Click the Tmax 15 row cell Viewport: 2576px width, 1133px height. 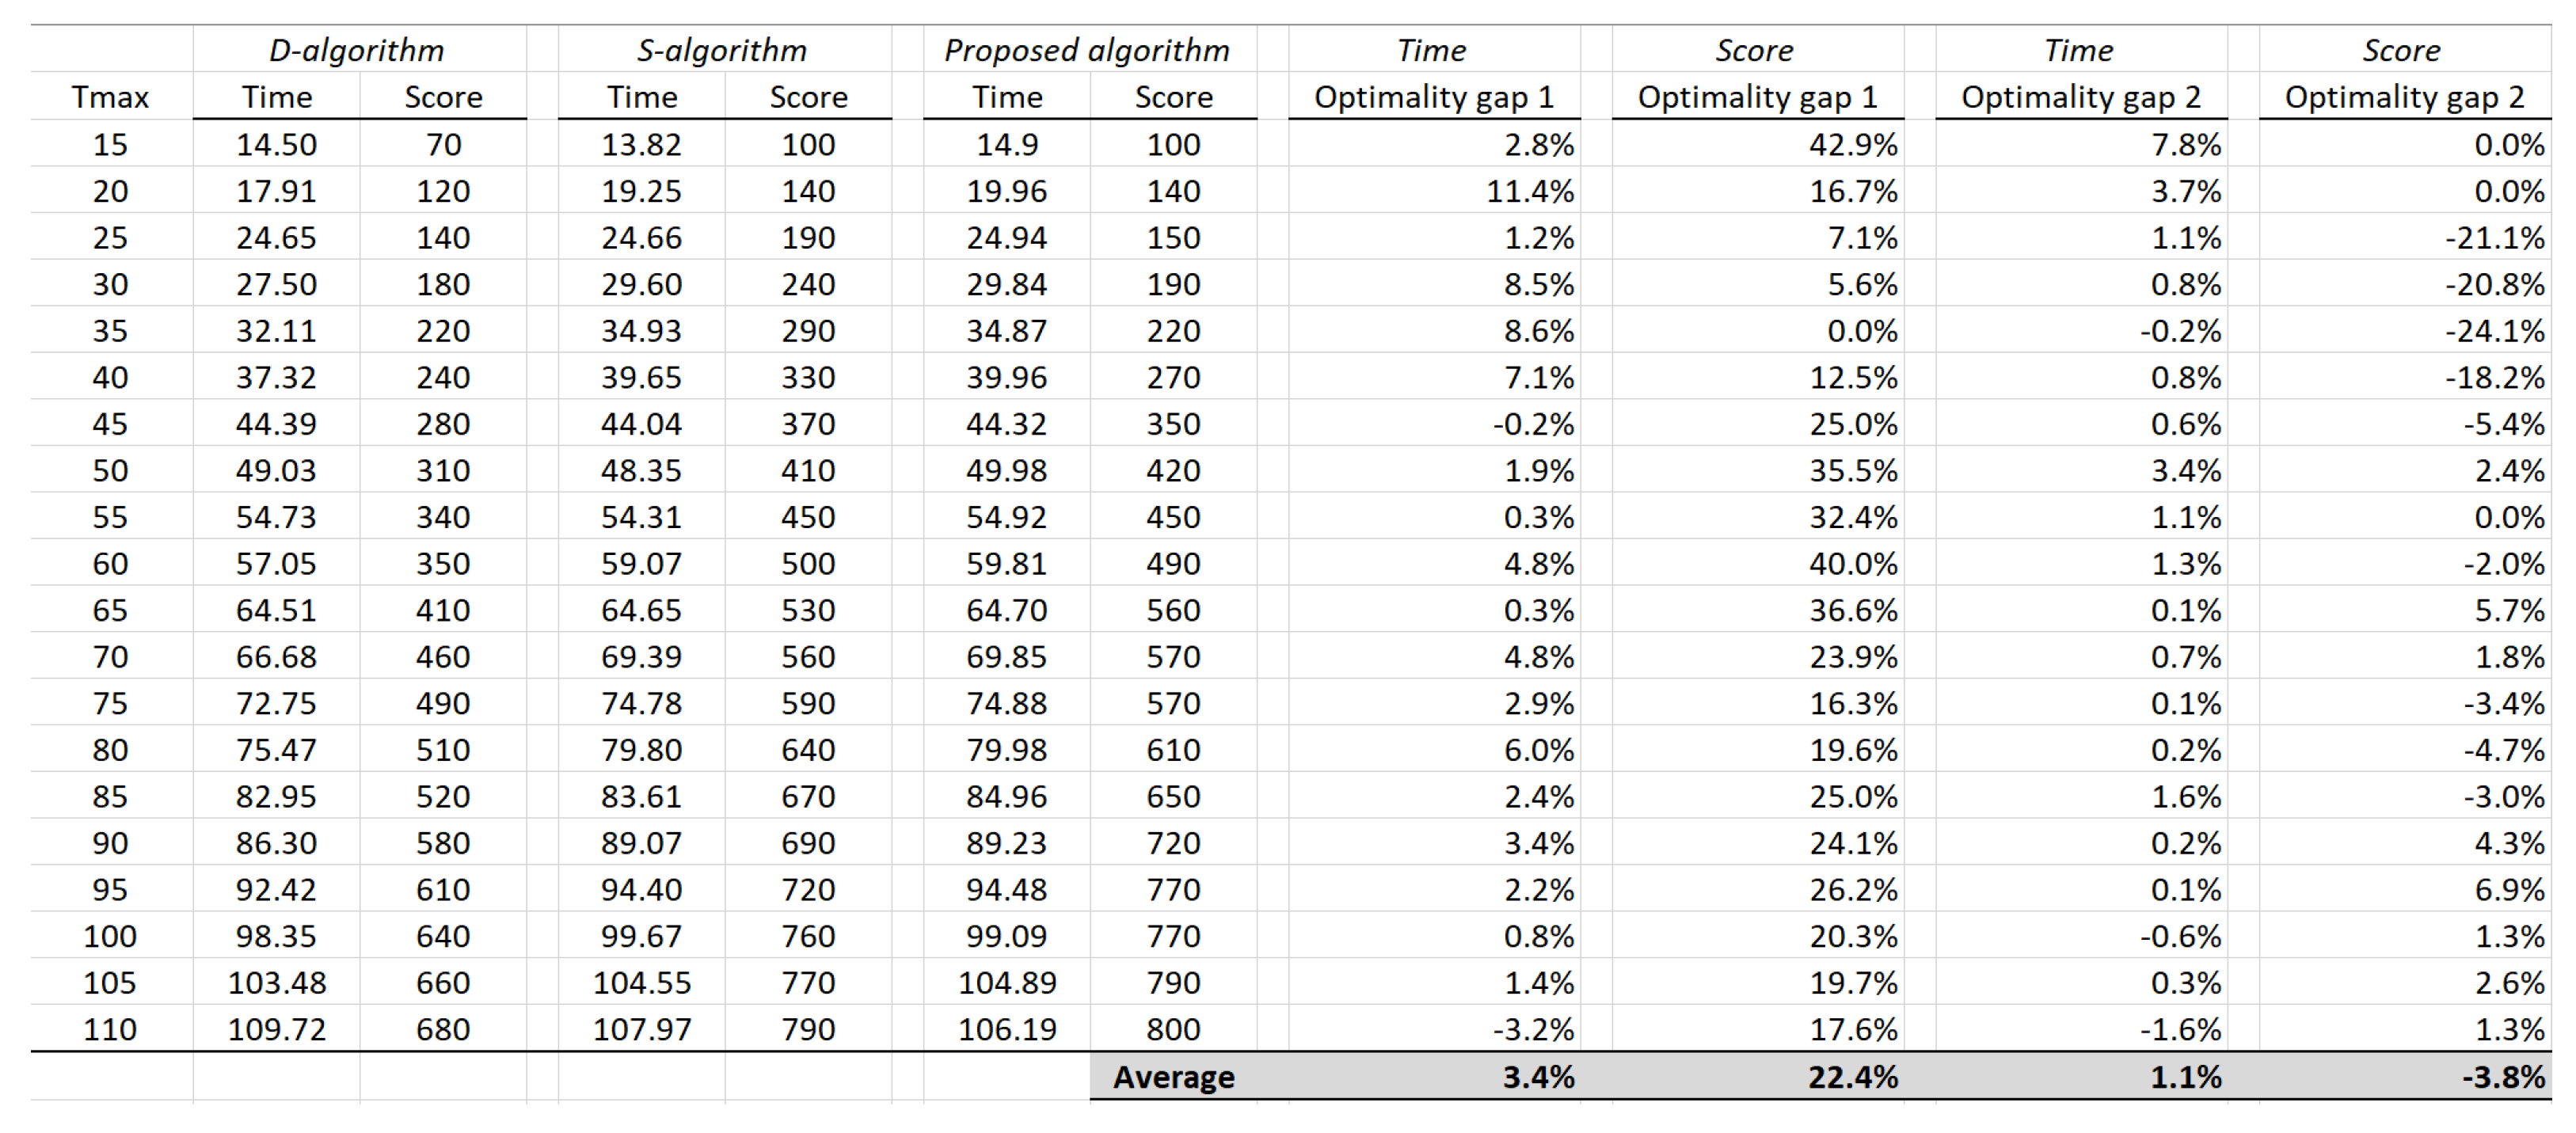point(110,144)
